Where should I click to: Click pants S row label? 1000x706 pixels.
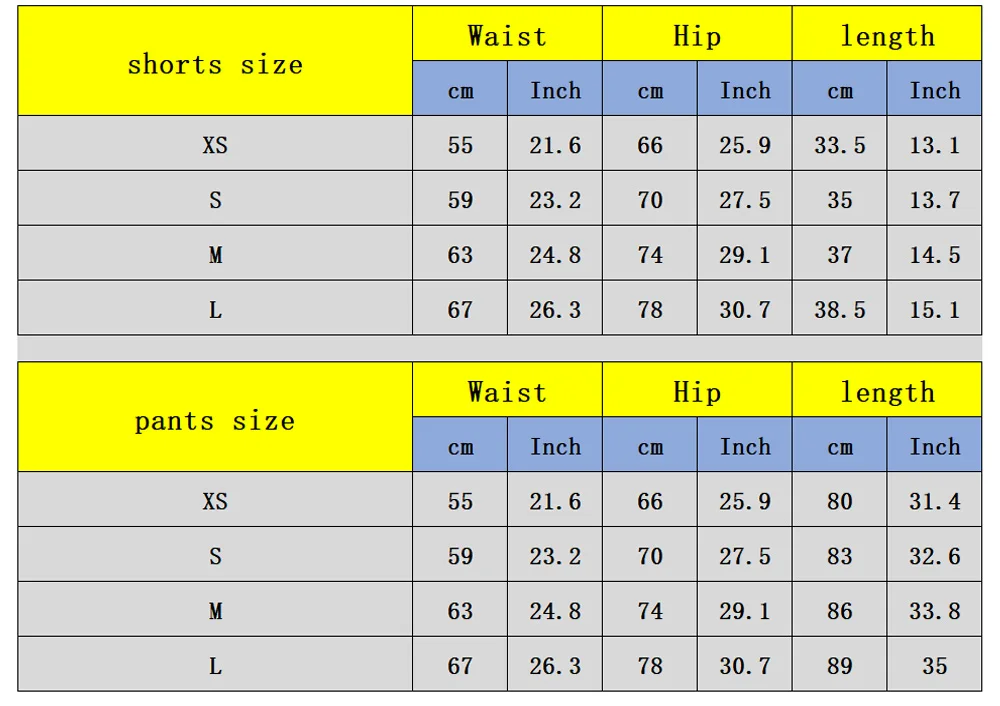215,554
